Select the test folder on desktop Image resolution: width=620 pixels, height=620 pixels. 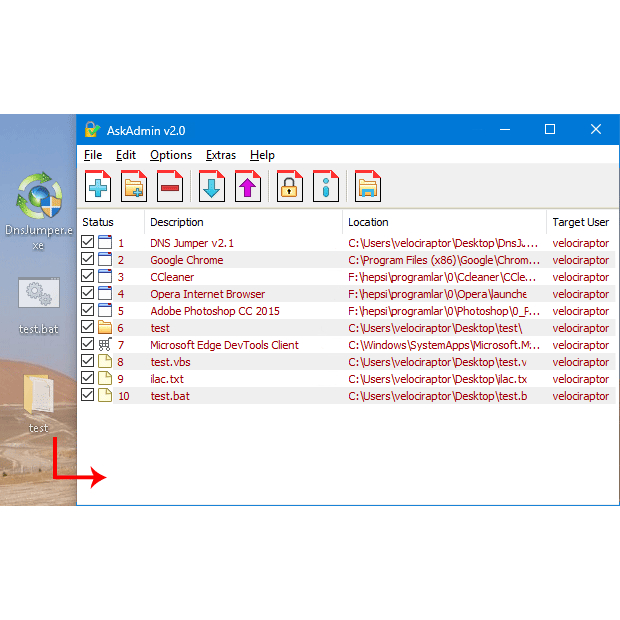pyautogui.click(x=38, y=403)
